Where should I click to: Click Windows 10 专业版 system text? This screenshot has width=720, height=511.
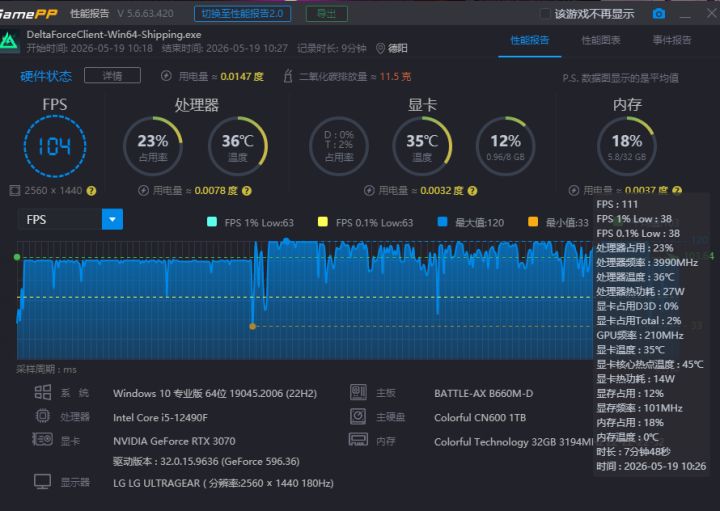[215, 393]
